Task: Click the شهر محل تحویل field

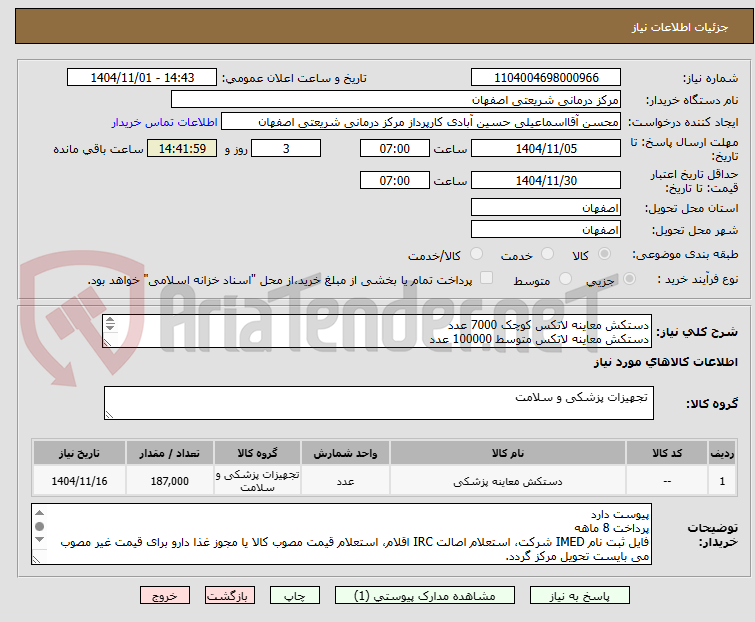Action: pyautogui.click(x=546, y=230)
